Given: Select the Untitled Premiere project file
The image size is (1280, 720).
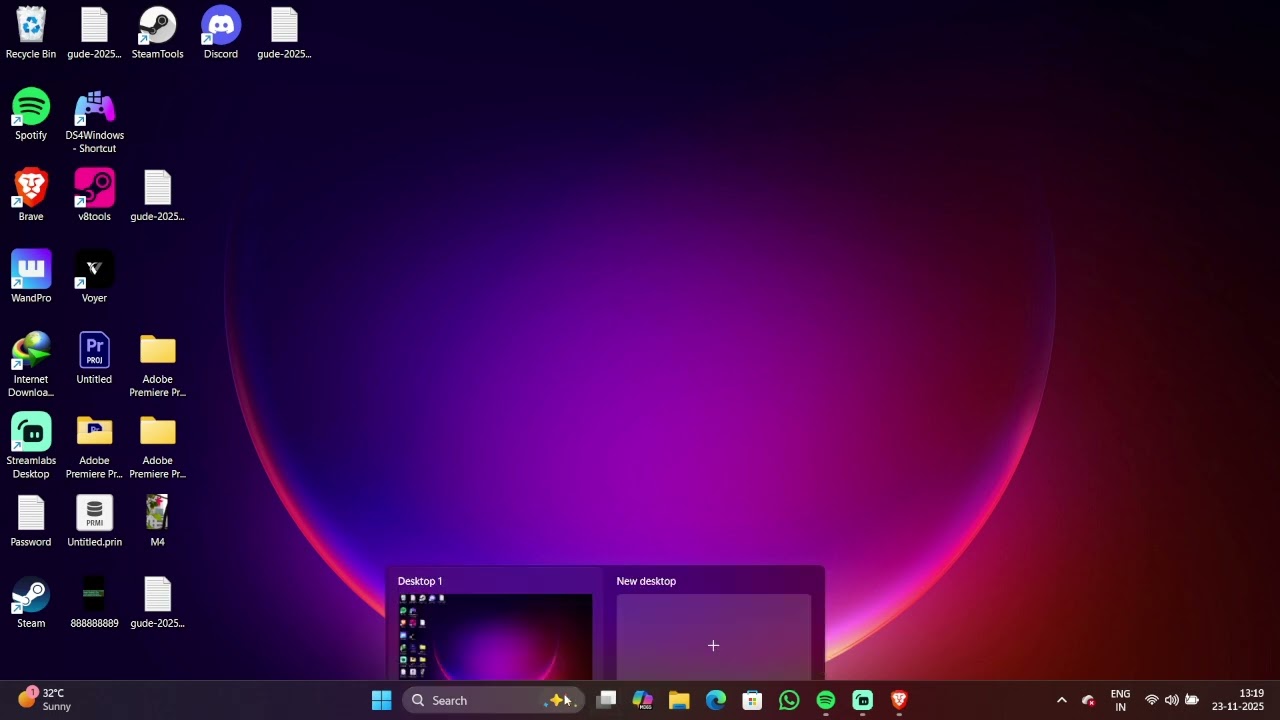Looking at the screenshot, I should pos(94,358).
